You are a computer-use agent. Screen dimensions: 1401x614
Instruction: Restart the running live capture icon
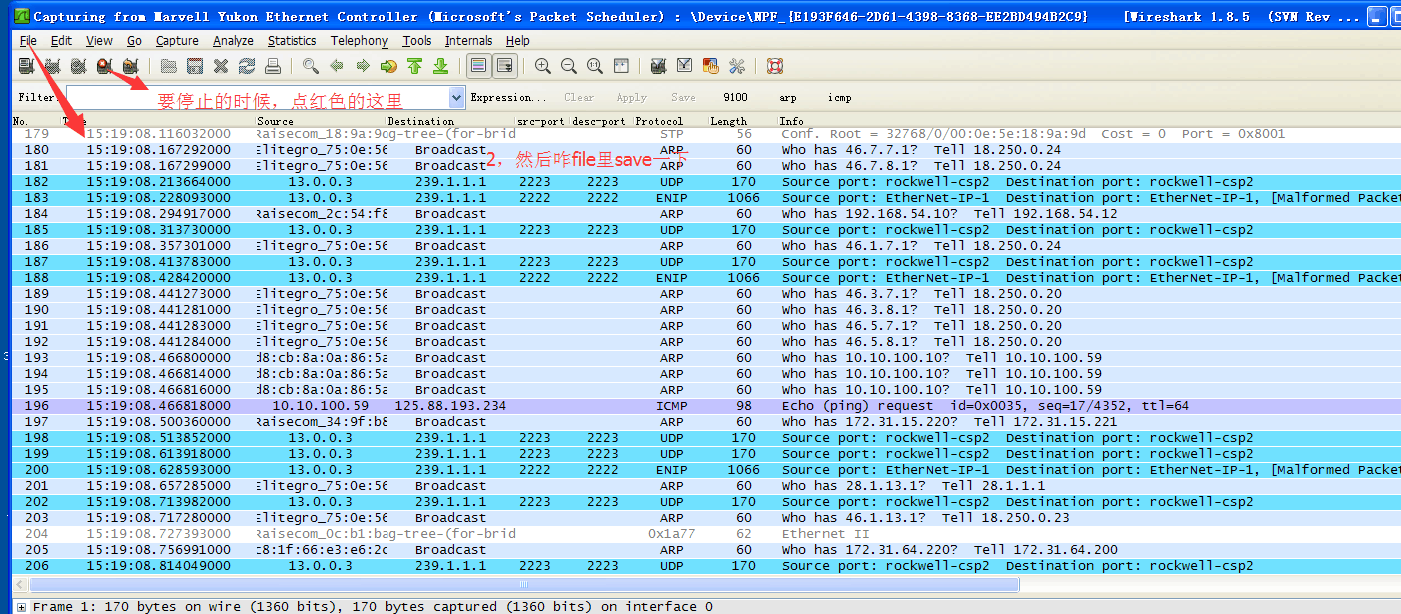[x=130, y=66]
